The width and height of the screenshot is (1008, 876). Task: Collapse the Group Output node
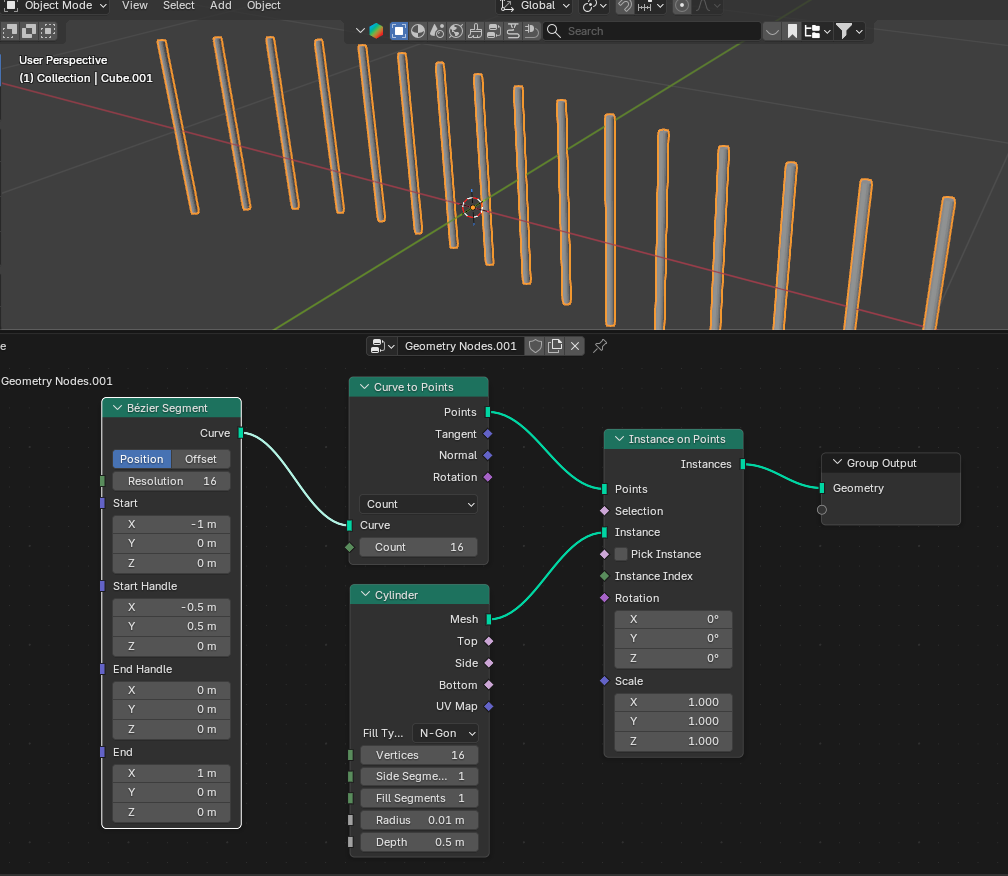tap(837, 462)
